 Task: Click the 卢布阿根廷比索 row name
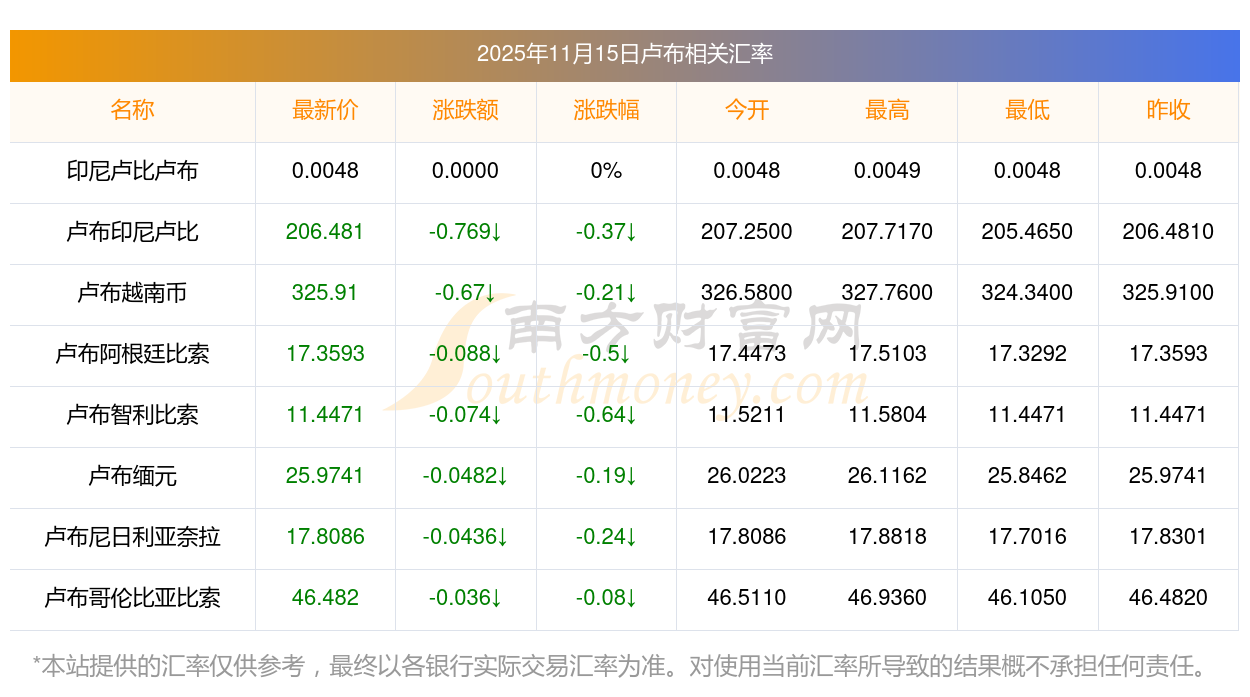[132, 354]
